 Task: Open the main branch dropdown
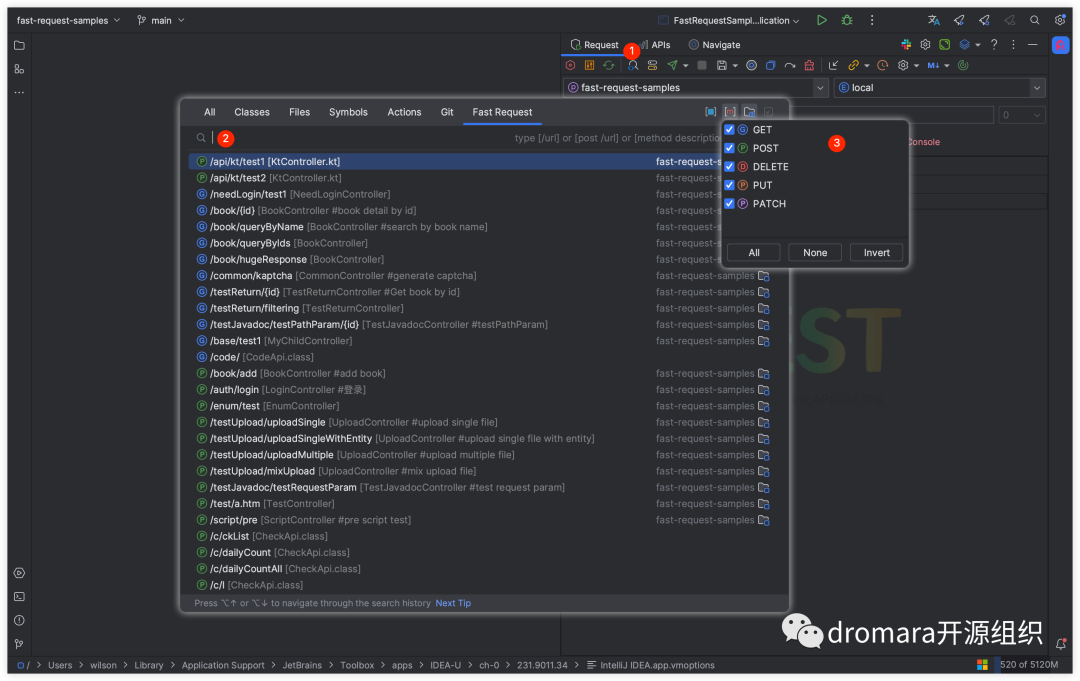[161, 21]
